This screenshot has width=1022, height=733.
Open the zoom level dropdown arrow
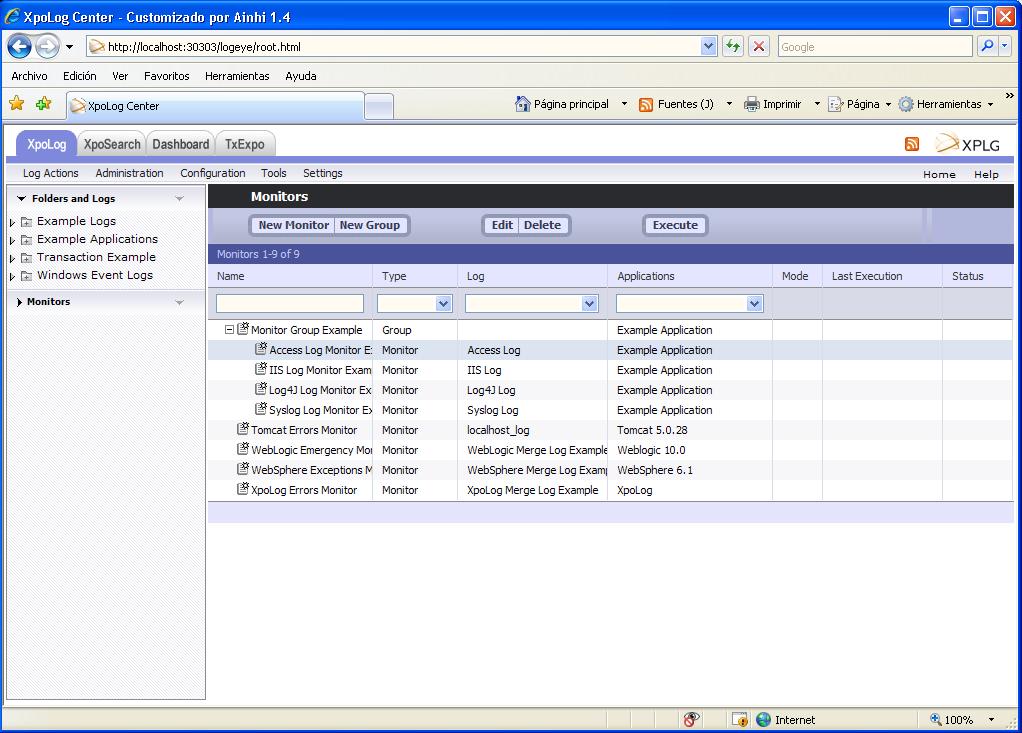coord(991,719)
